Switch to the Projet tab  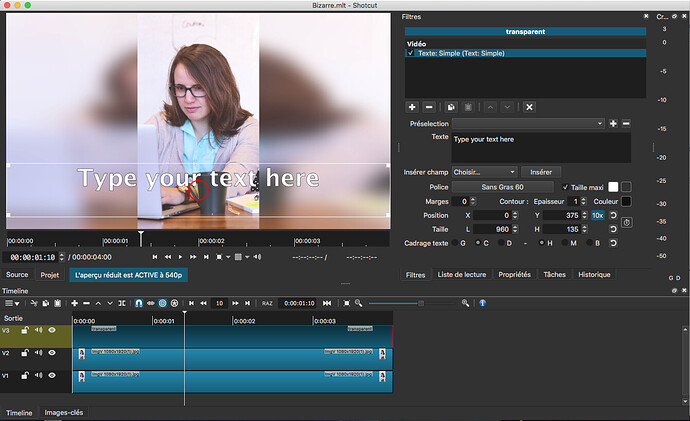pyautogui.click(x=50, y=275)
